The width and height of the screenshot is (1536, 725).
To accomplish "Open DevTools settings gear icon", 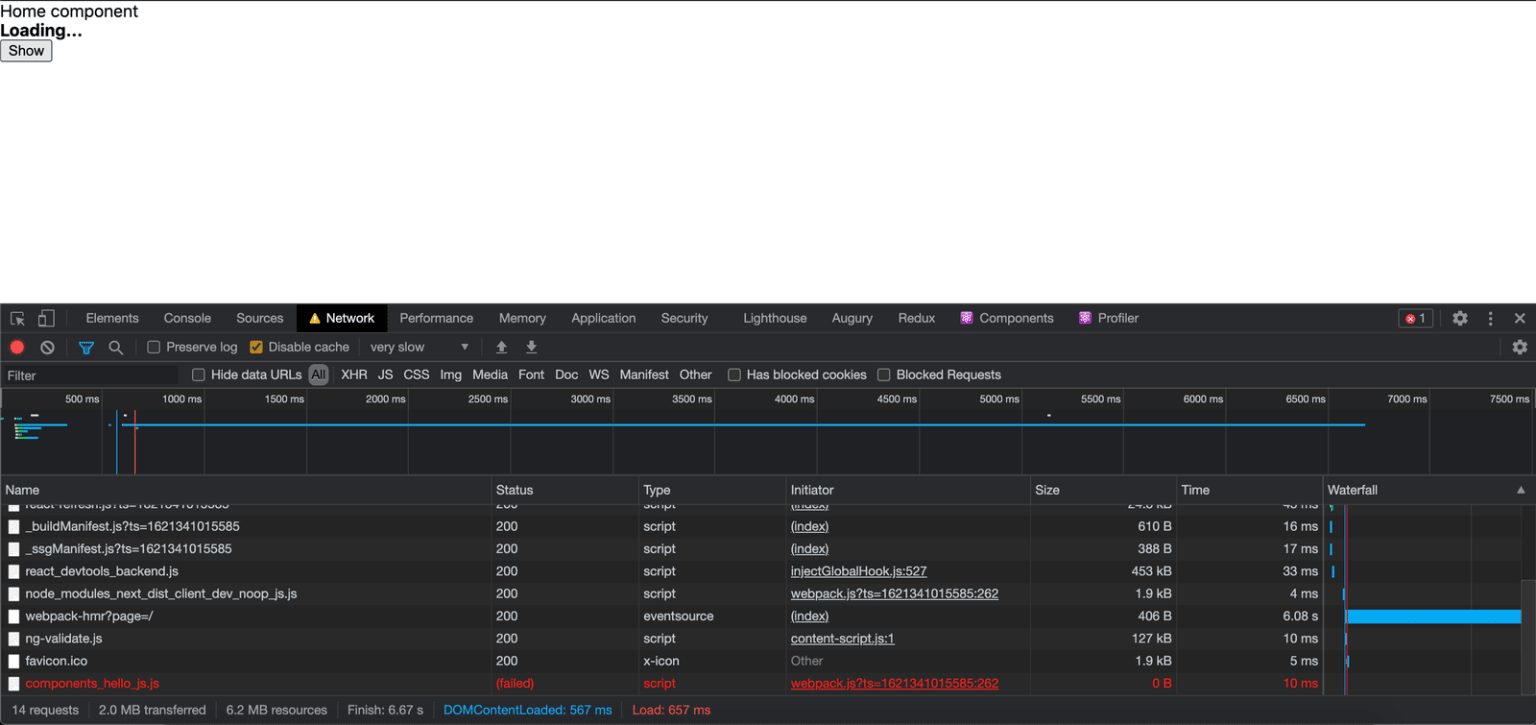I will click(x=1460, y=318).
